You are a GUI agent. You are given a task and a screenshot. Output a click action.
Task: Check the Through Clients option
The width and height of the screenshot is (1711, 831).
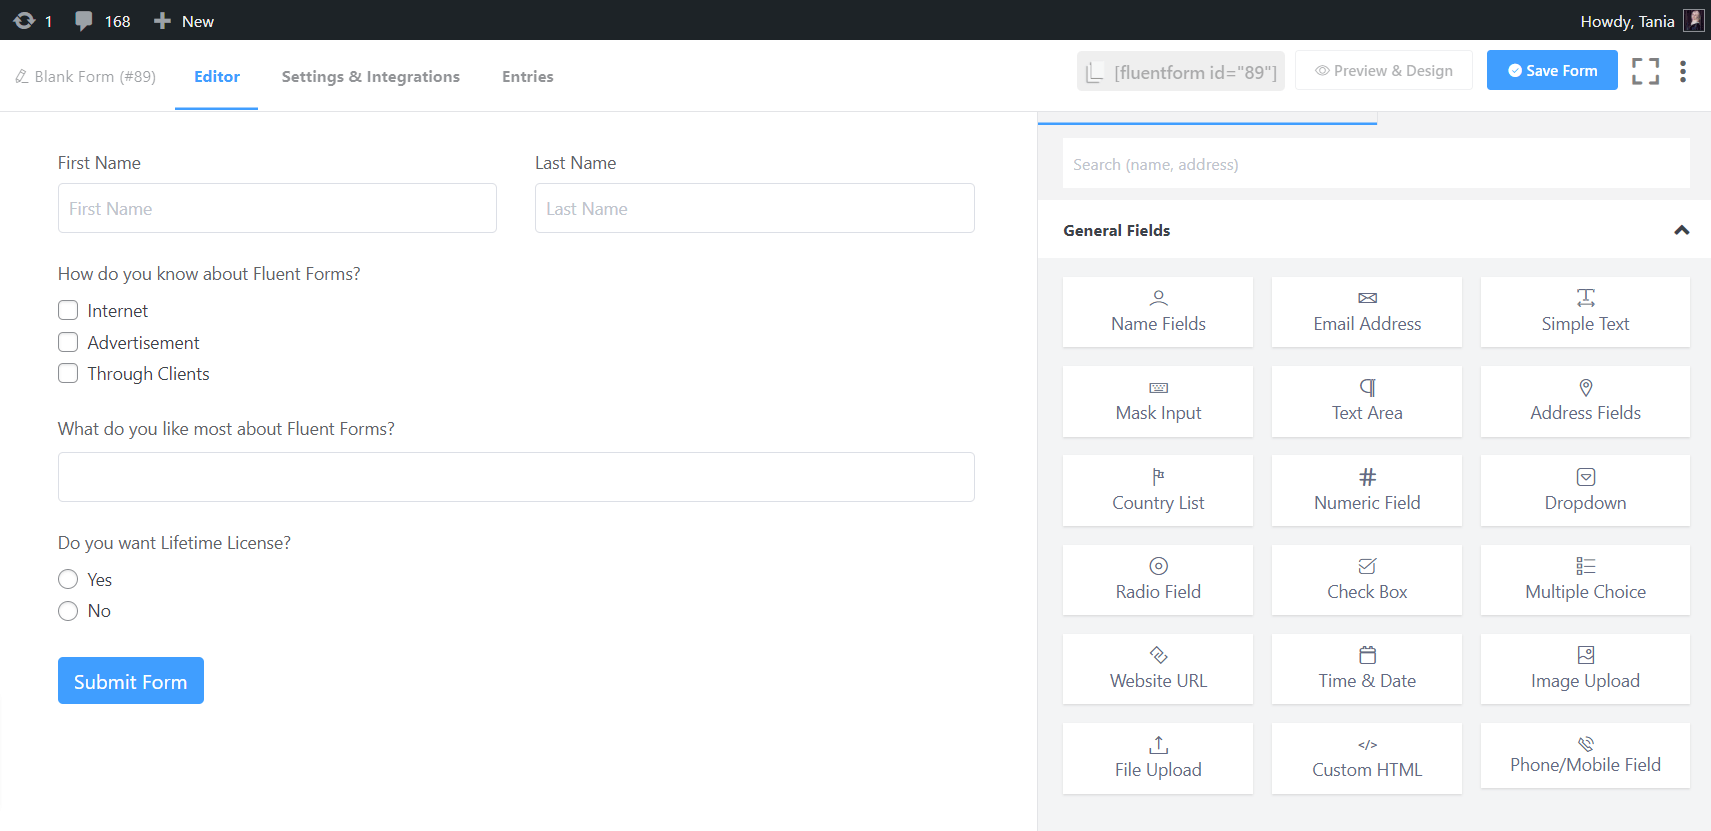pyautogui.click(x=68, y=373)
